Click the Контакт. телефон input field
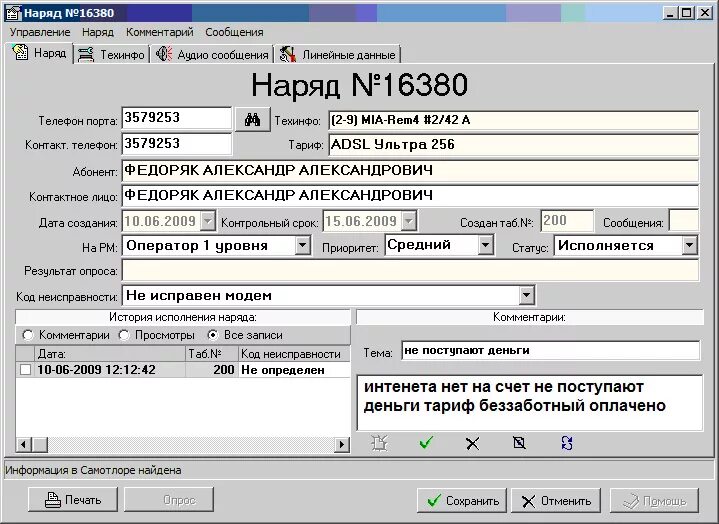The width and height of the screenshot is (719, 524). (x=177, y=144)
